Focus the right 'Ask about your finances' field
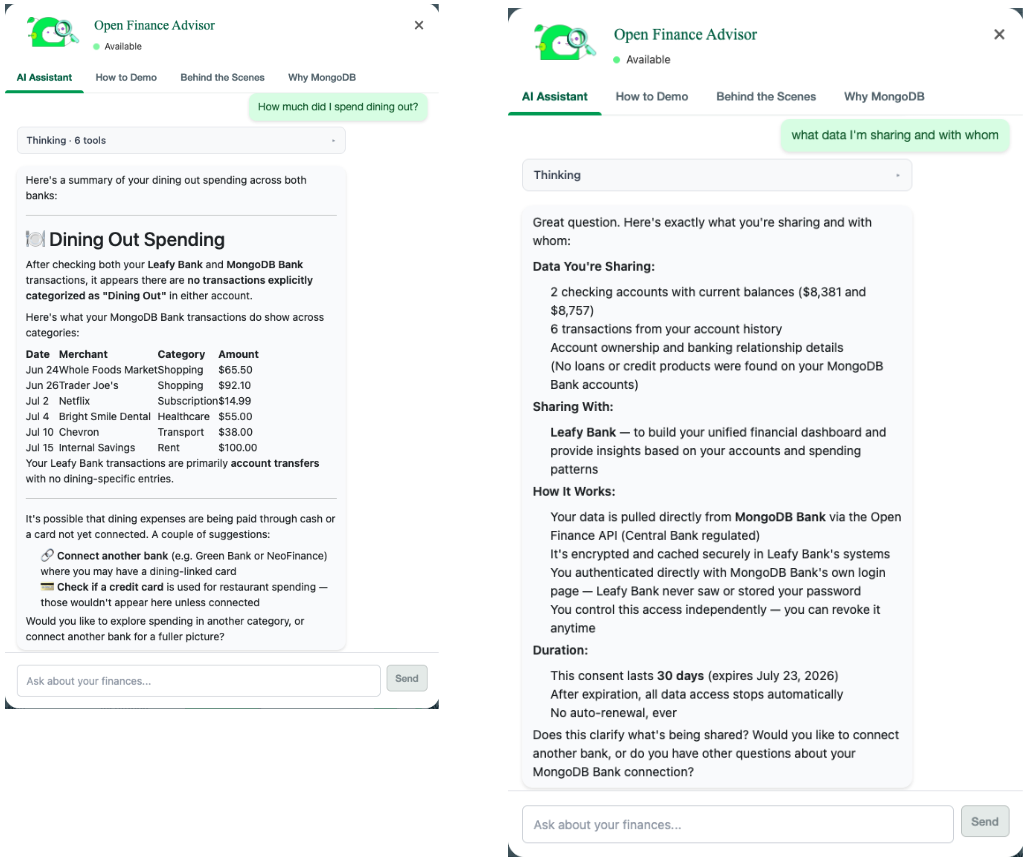Viewport: 1028px width, 861px height. 738,824
